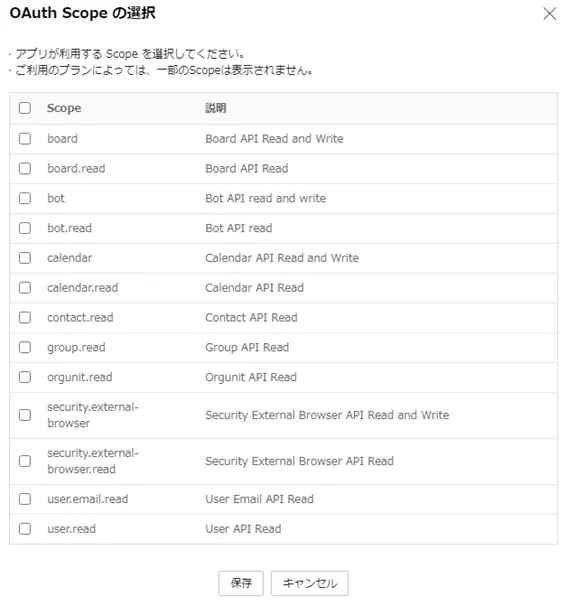Tick the group.read scope checkbox

(x=25, y=347)
